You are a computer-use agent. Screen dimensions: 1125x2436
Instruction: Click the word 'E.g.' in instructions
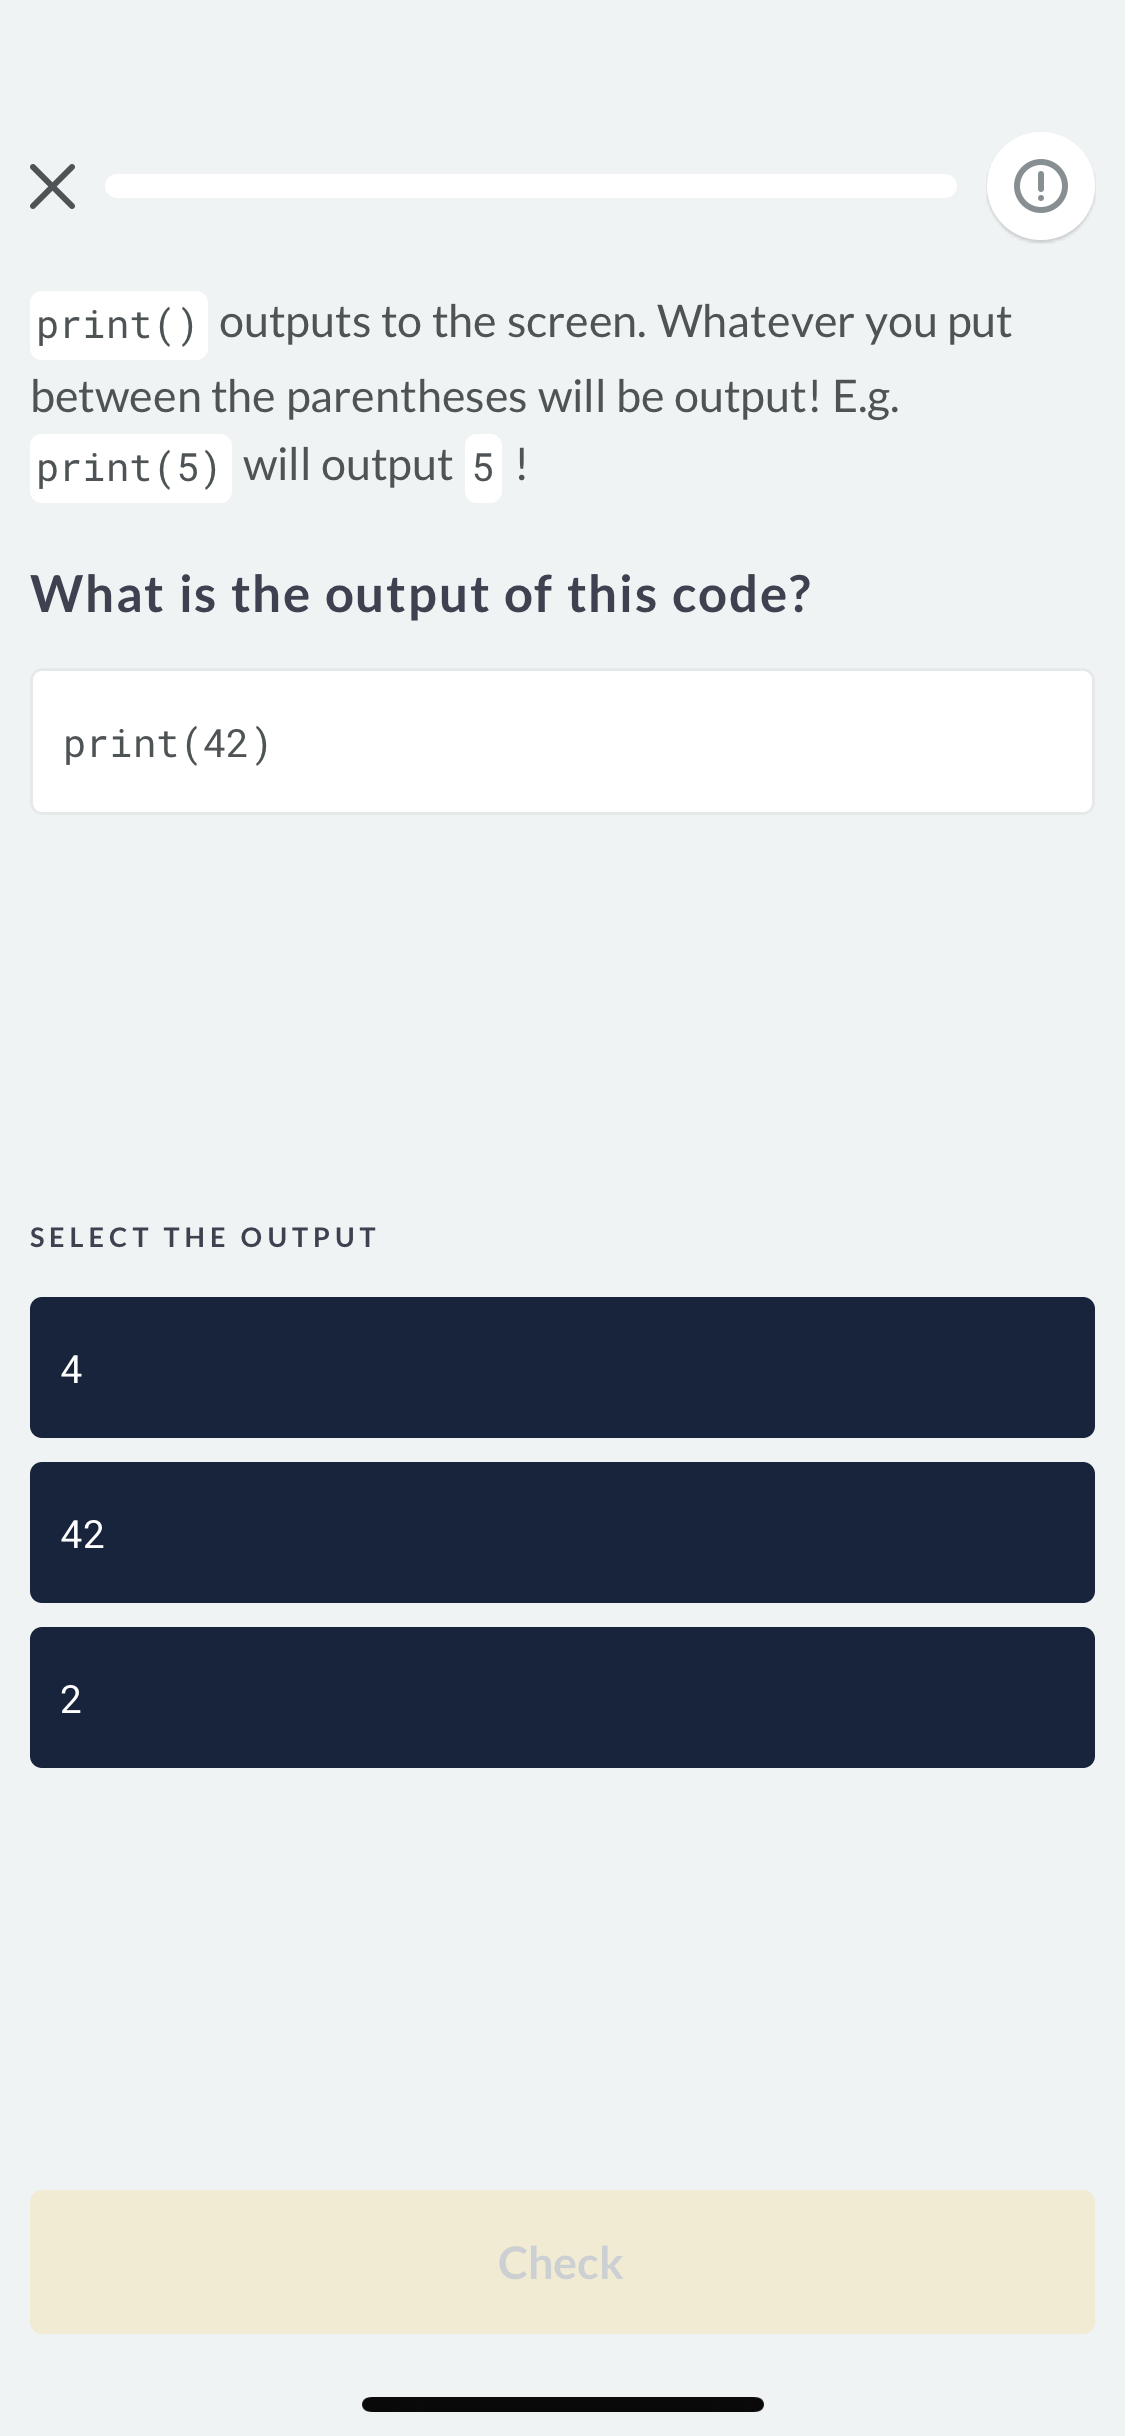pos(866,397)
